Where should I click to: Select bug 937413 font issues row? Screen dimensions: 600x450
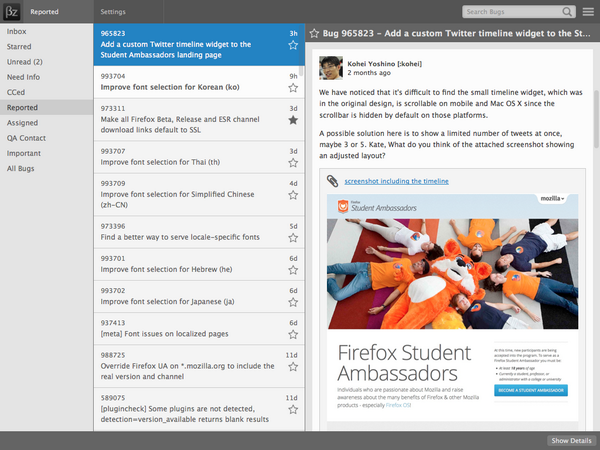pyautogui.click(x=199, y=328)
